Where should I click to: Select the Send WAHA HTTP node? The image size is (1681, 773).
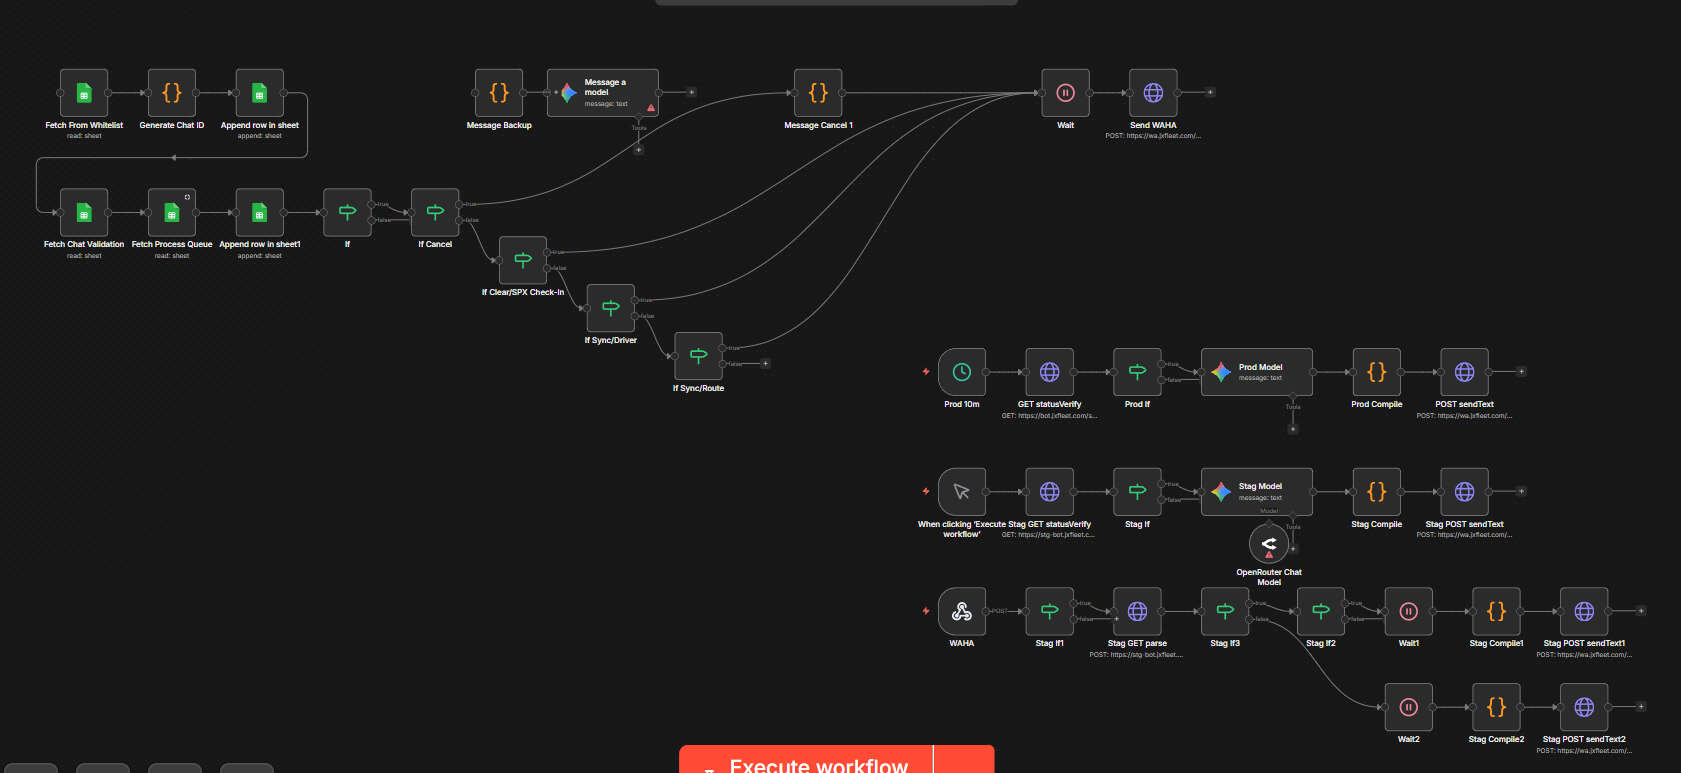[x=1153, y=93]
